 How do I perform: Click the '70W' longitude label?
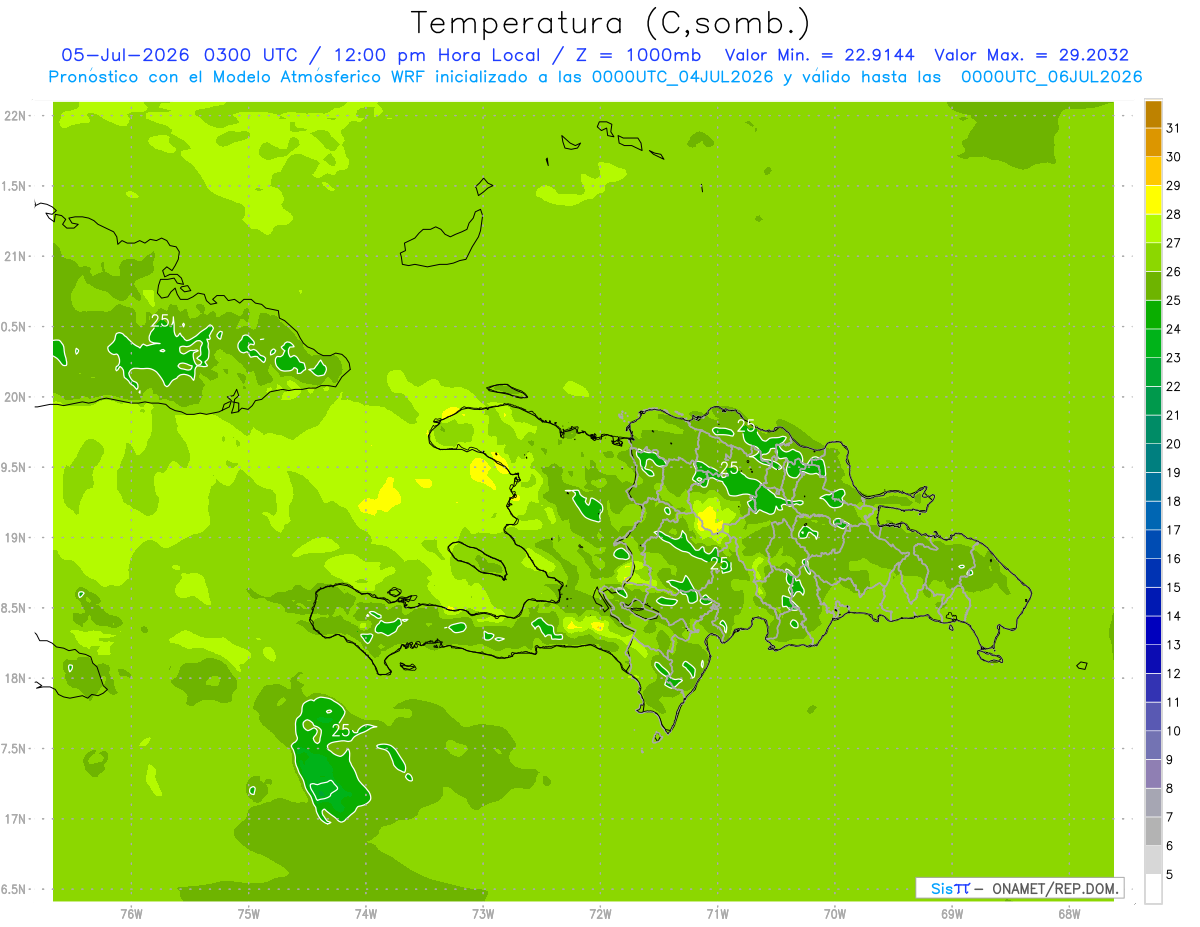[835, 914]
